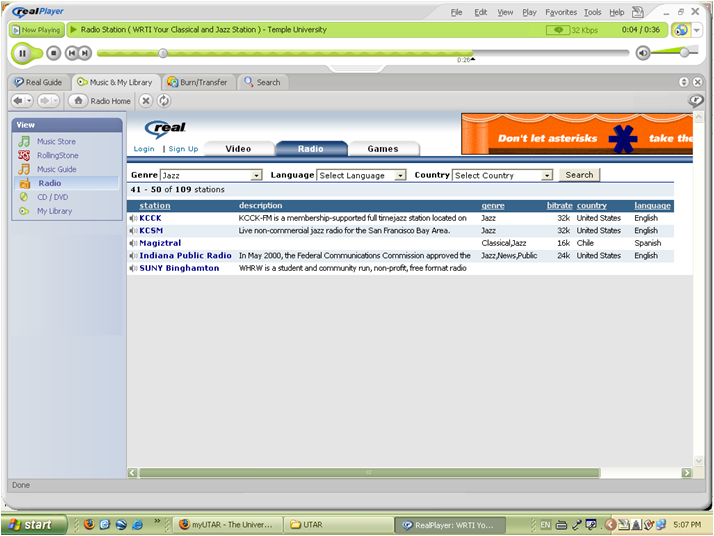Skip to the next clip
The height and width of the screenshot is (536, 714).
(x=85, y=53)
